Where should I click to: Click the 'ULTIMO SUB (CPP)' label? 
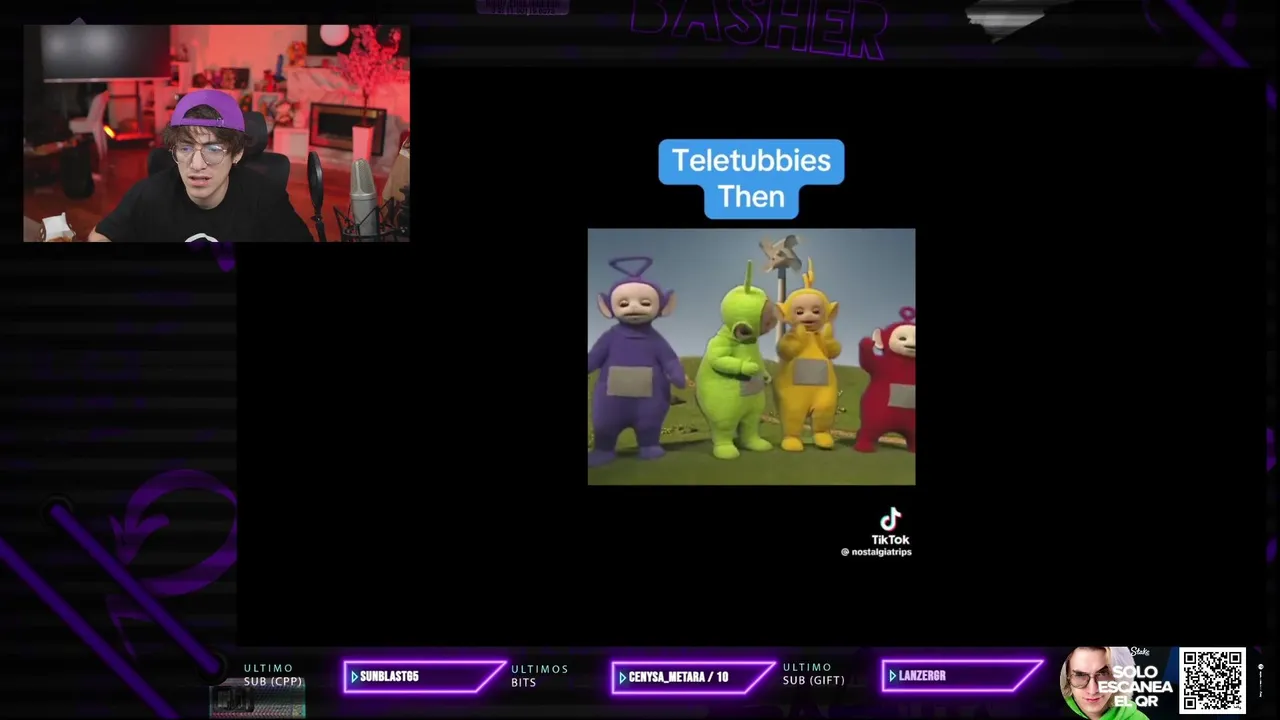272,675
